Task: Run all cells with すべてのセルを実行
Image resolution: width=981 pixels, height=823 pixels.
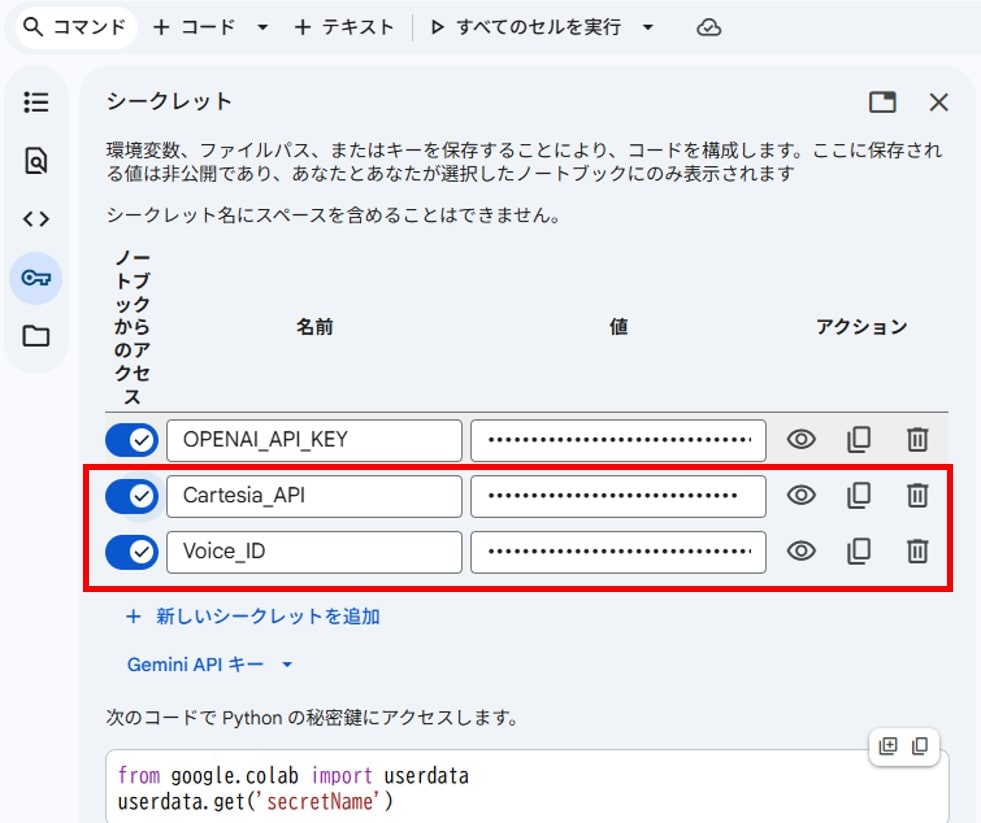Action: pos(529,27)
